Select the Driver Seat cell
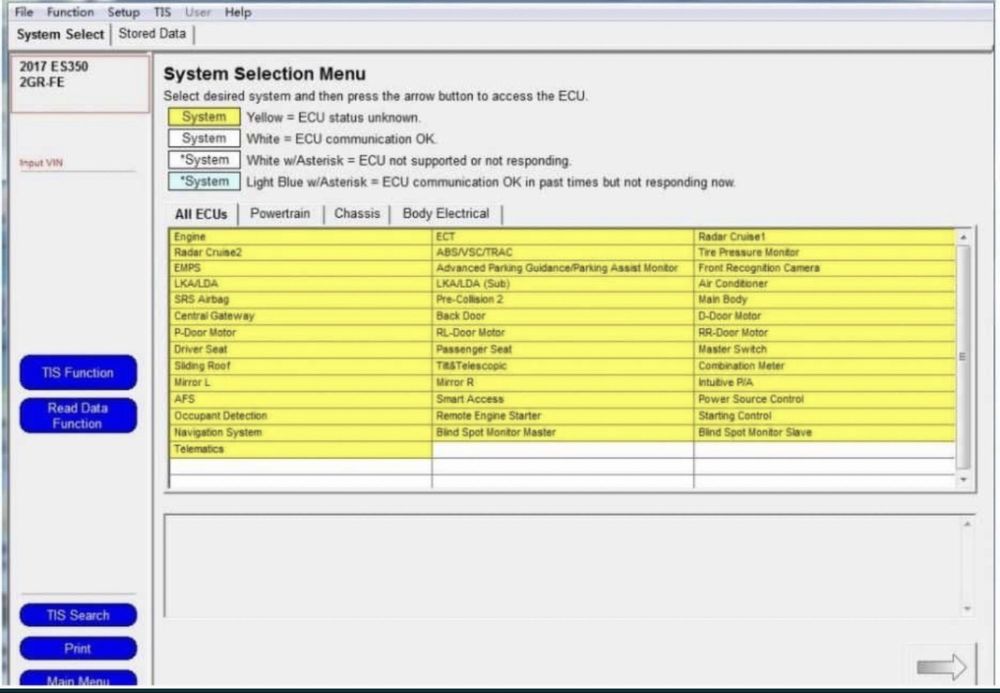The width and height of the screenshot is (1000, 693). click(x=300, y=349)
